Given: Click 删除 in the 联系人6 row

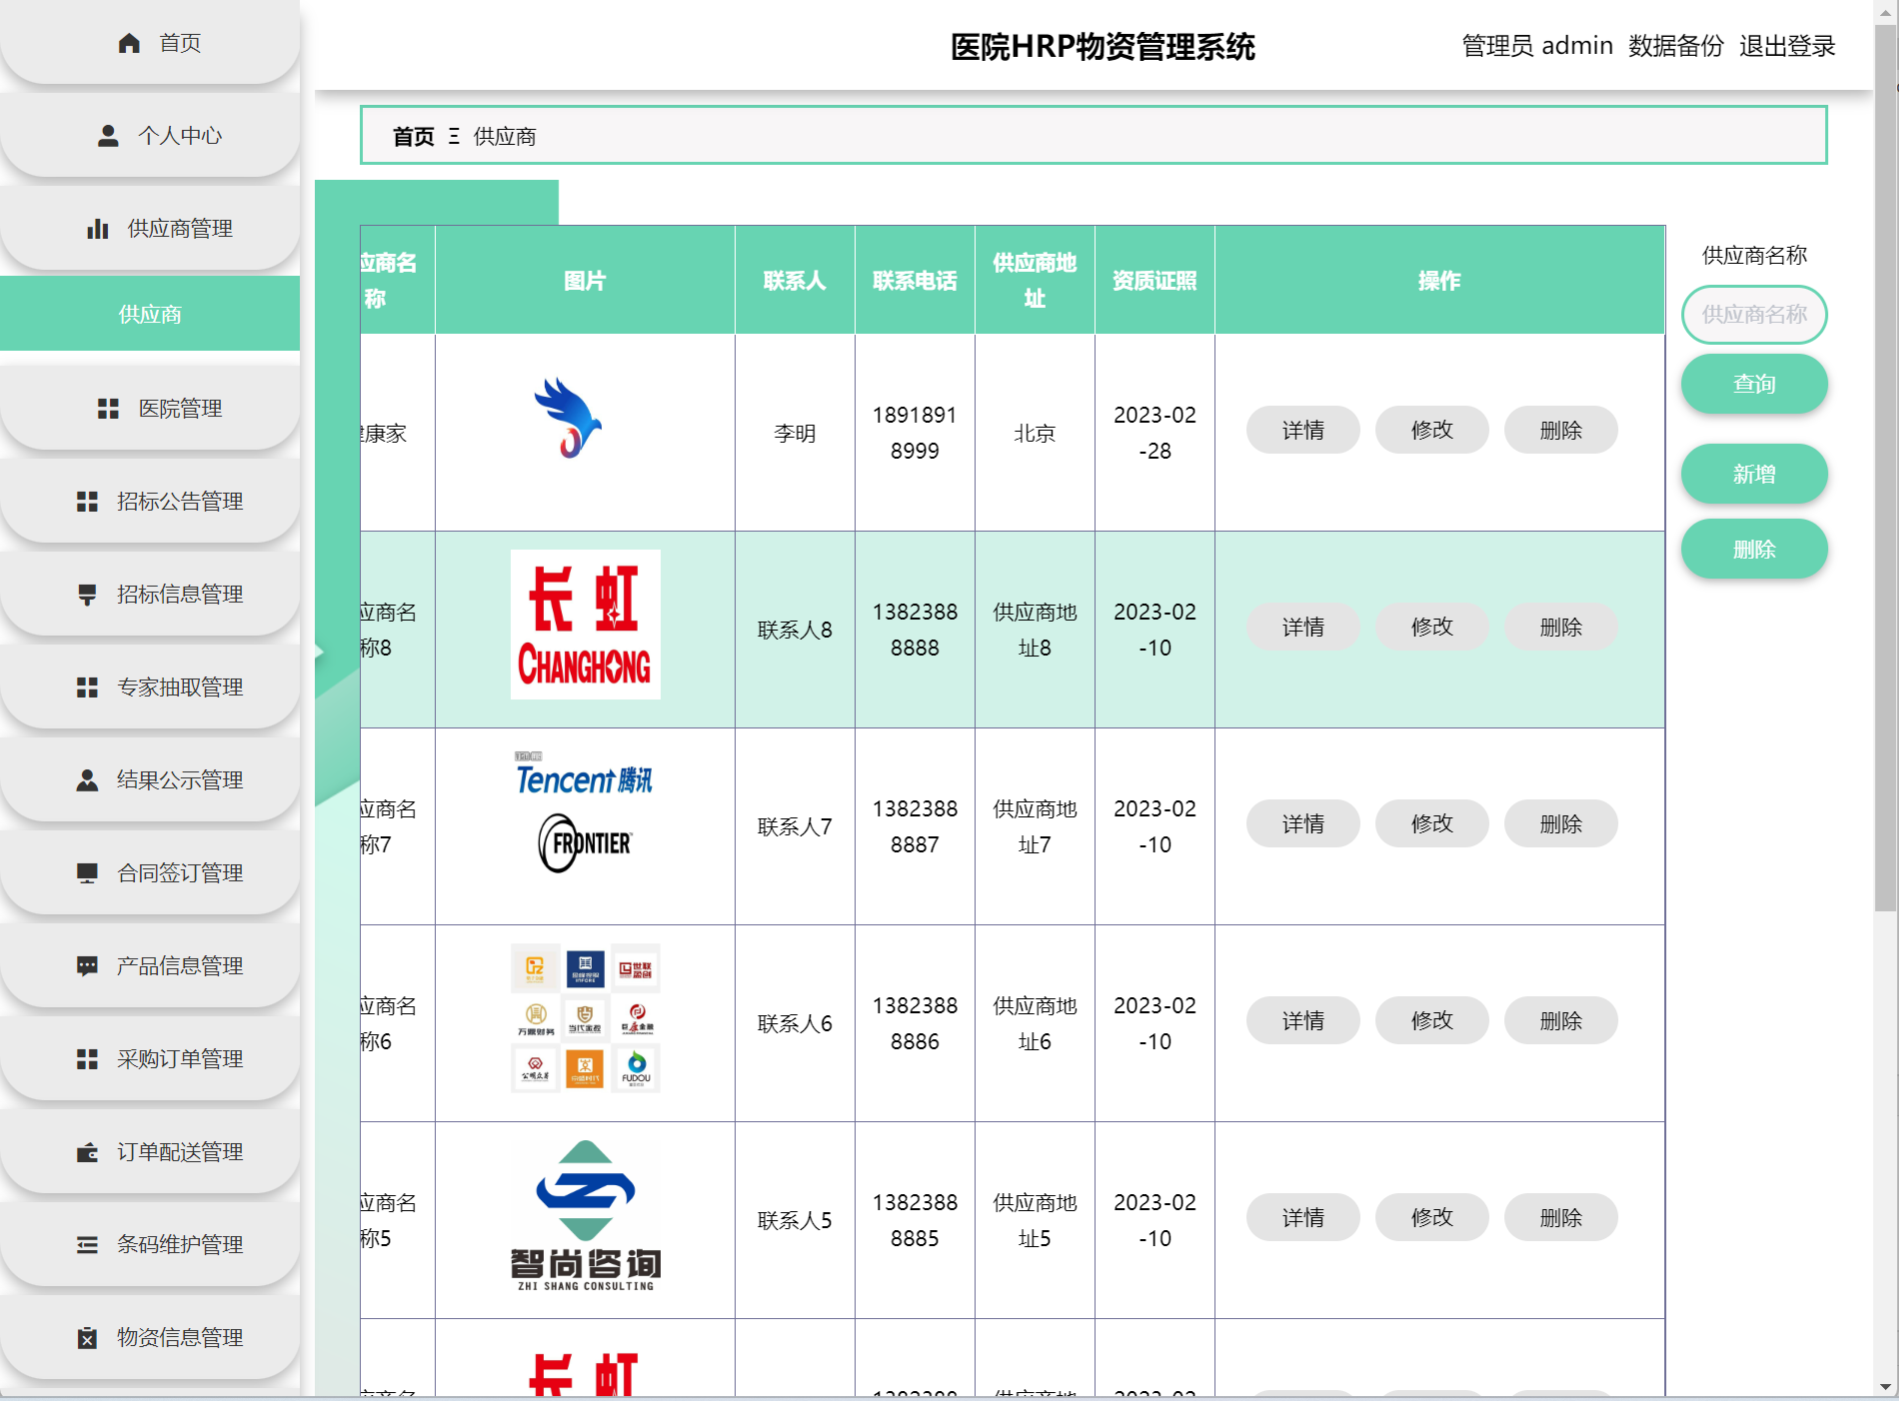Looking at the screenshot, I should 1561,1021.
